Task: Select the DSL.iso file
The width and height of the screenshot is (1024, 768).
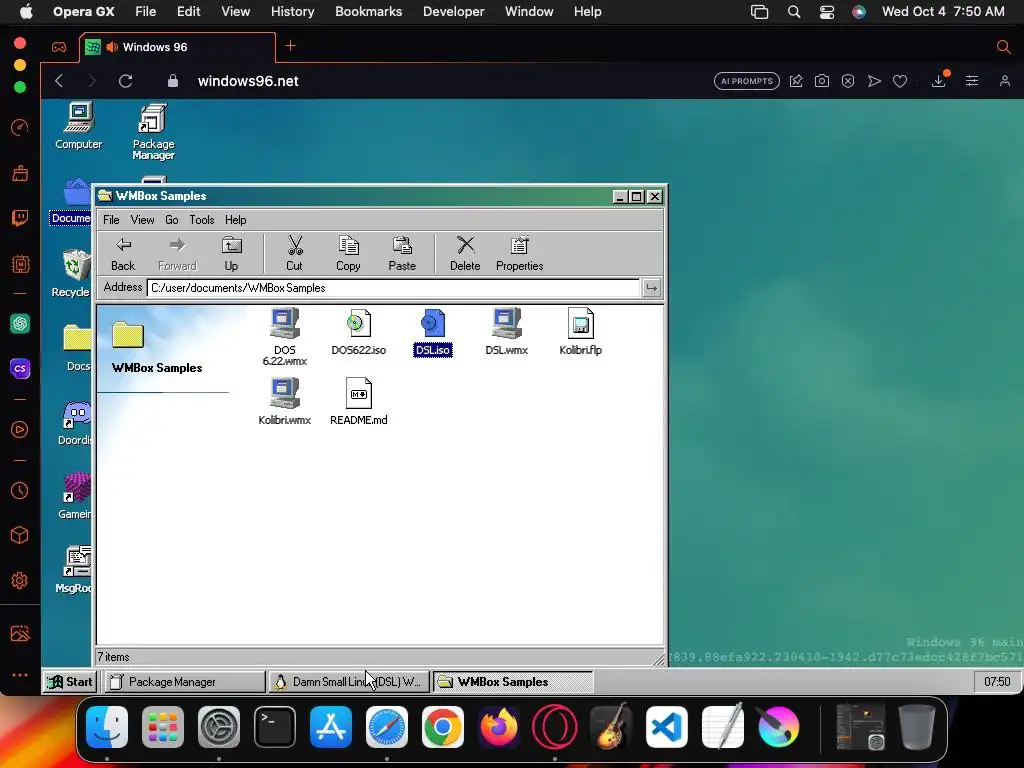Action: click(432, 332)
